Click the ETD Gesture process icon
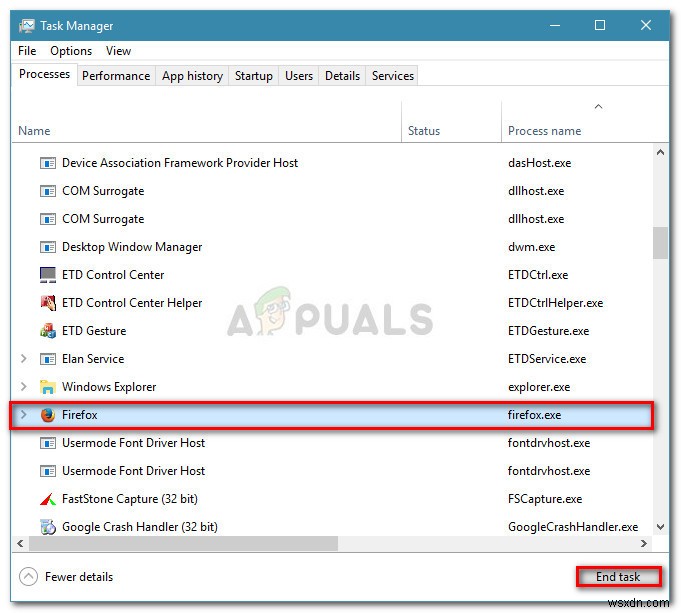This screenshot has width=681, height=613. pyautogui.click(x=48, y=331)
